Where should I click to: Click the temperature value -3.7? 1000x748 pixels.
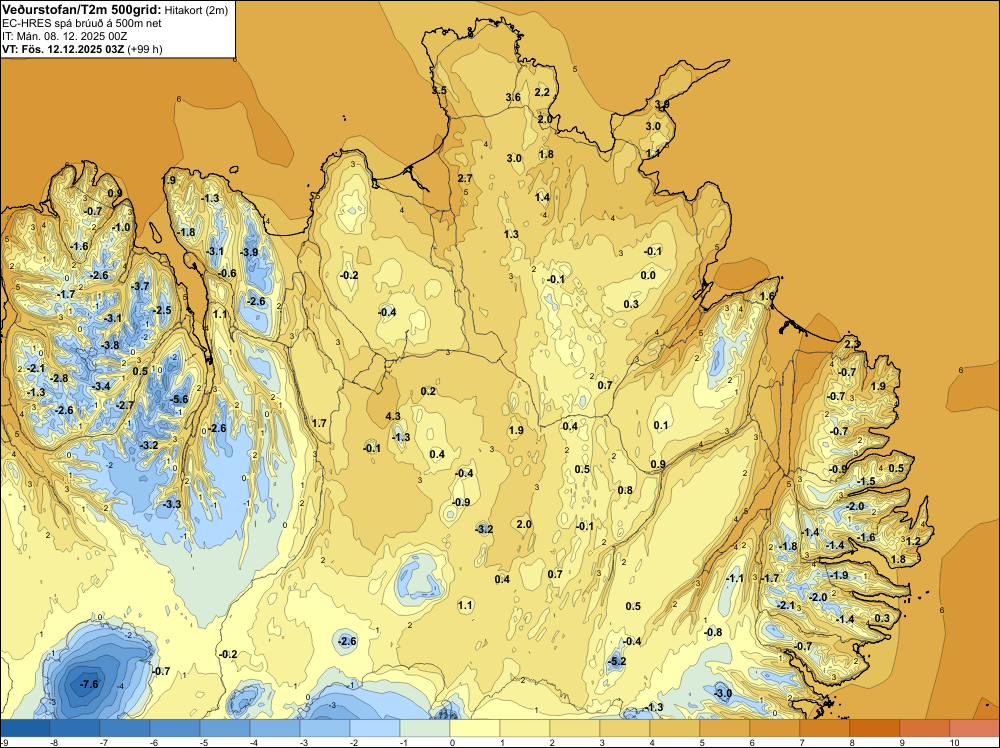coord(140,286)
